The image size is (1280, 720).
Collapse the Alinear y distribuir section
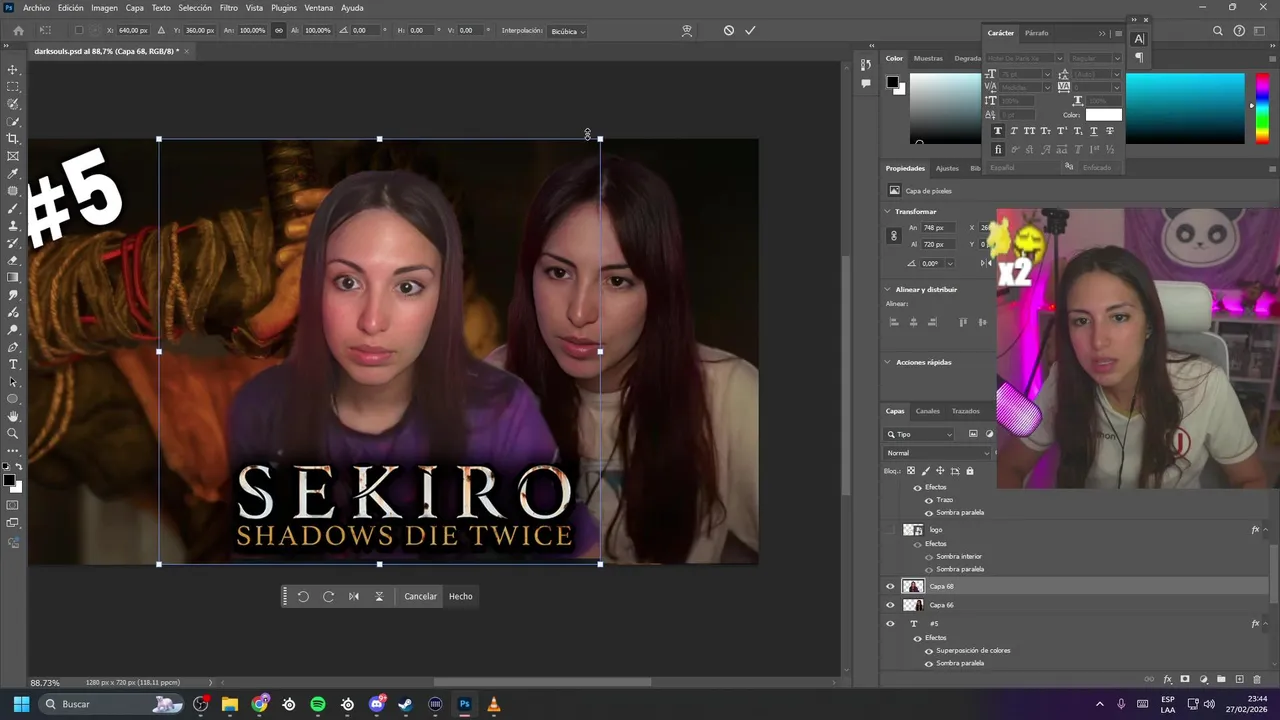pyautogui.click(x=887, y=290)
